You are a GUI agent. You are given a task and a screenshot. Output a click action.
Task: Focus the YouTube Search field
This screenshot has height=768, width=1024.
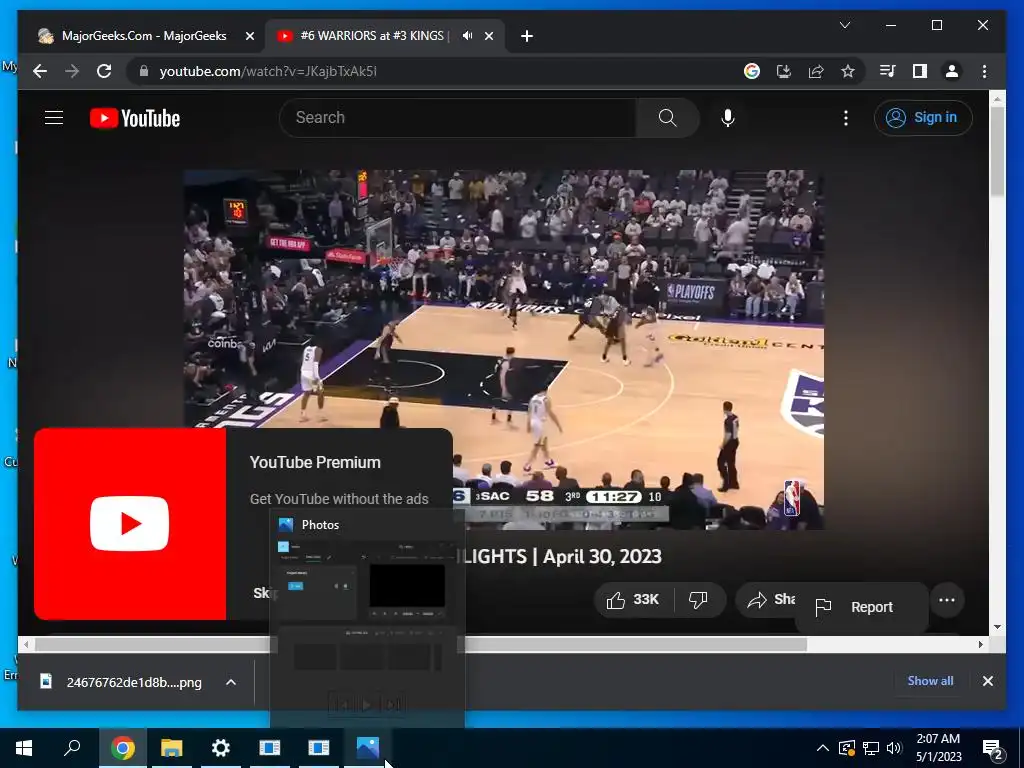(457, 118)
